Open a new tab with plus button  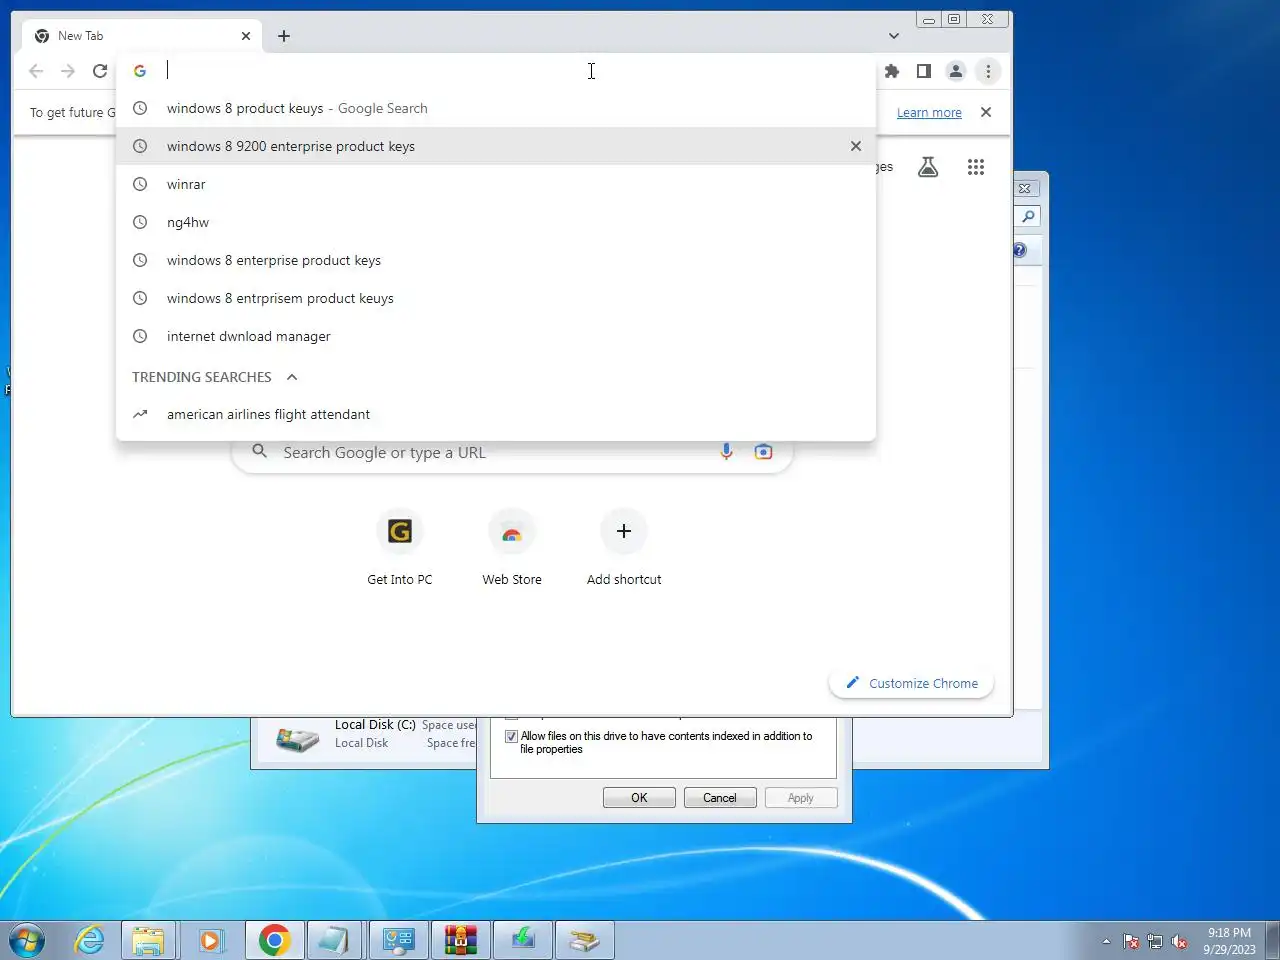click(284, 36)
